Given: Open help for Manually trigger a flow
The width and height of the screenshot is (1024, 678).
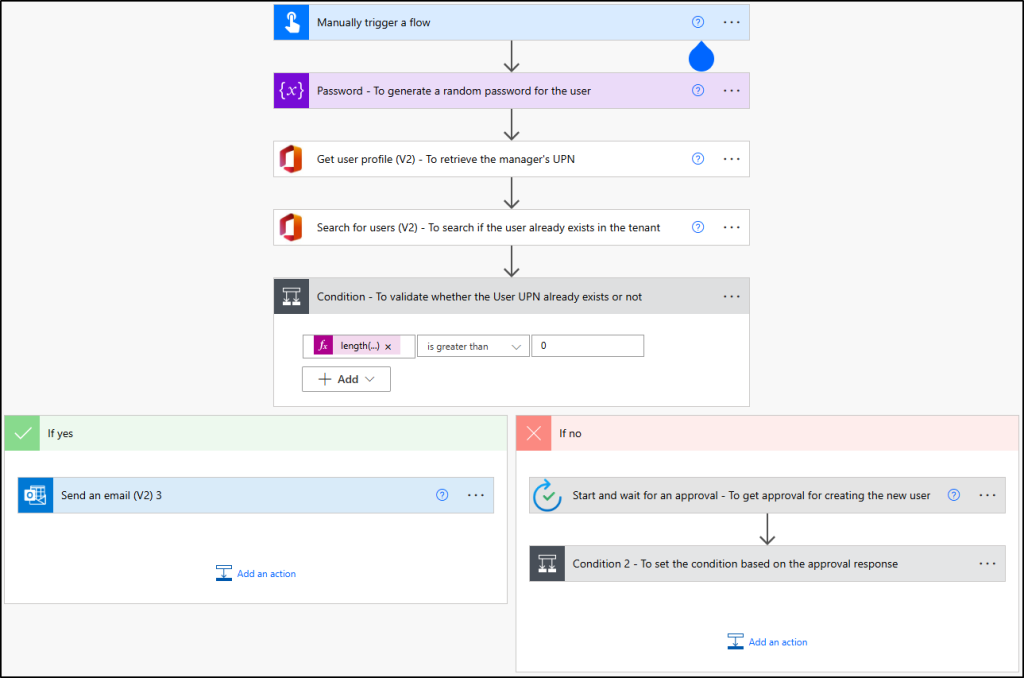Looking at the screenshot, I should (698, 22).
